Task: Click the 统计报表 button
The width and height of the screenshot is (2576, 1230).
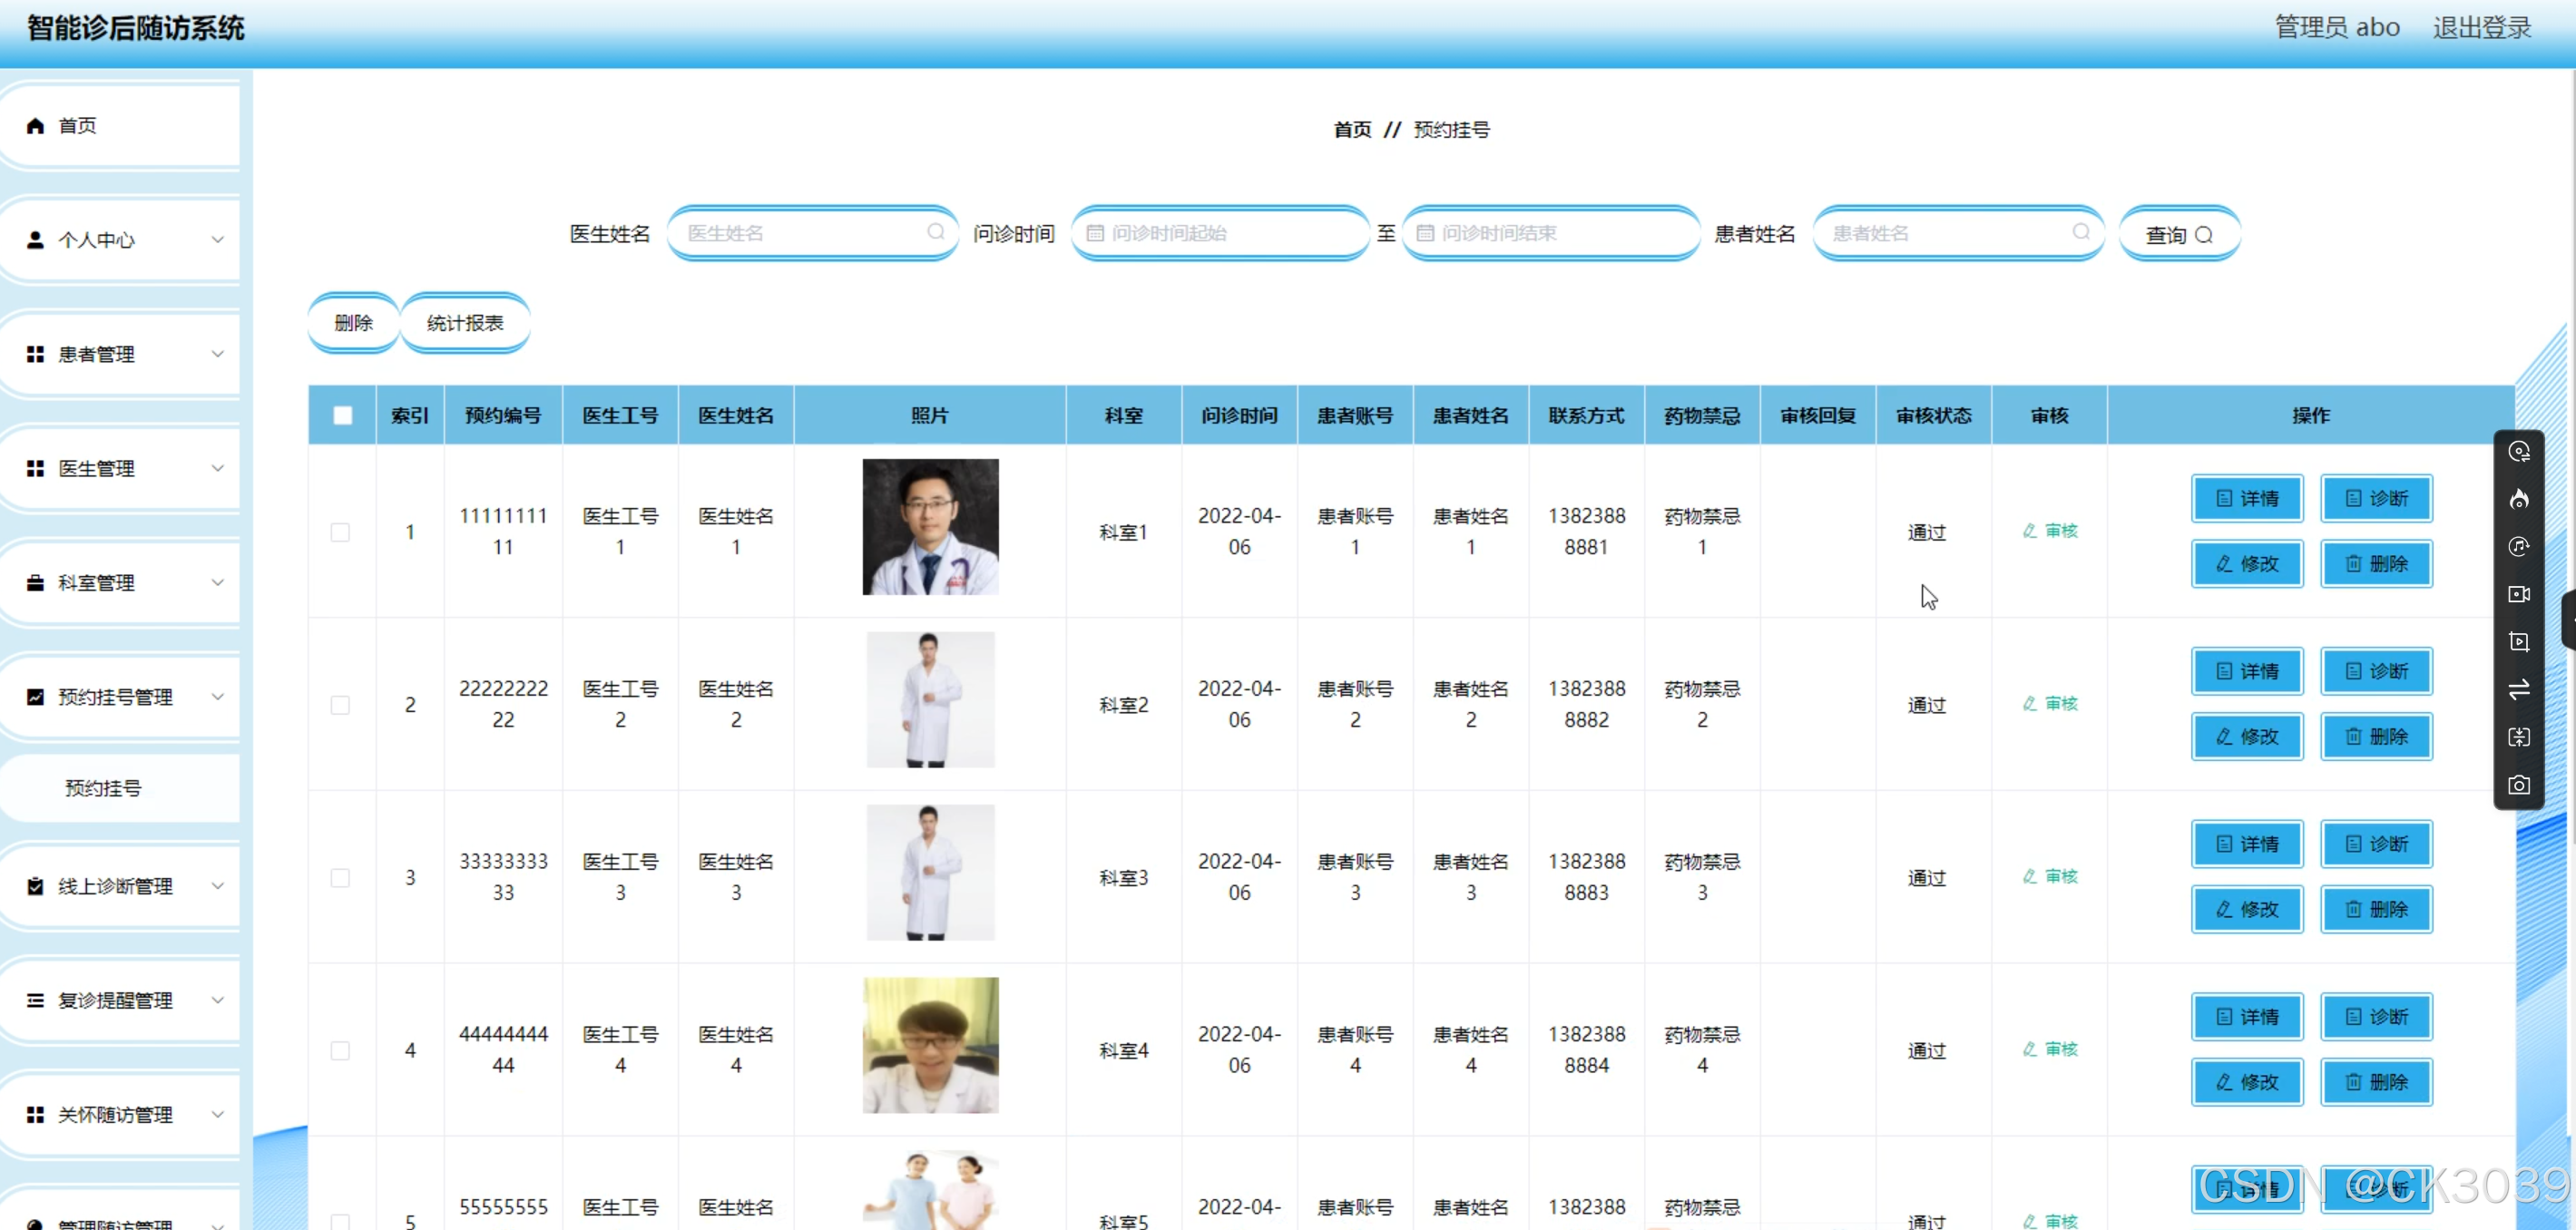Action: tap(465, 323)
